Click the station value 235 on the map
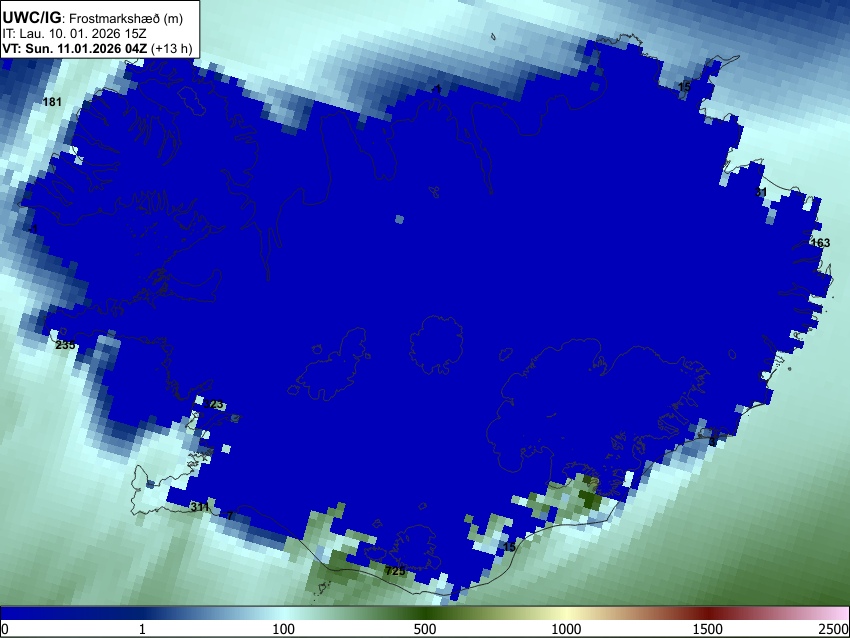 pos(66,345)
